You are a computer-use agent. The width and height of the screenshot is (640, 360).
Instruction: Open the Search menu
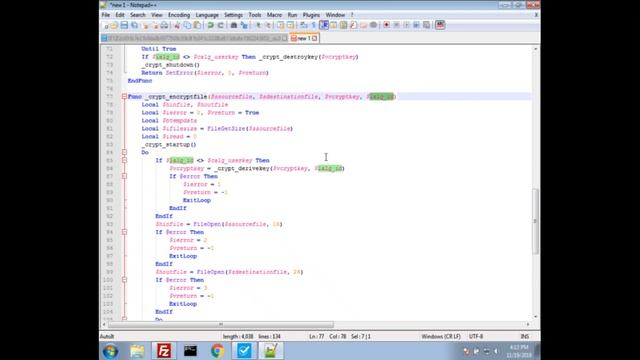(138, 15)
